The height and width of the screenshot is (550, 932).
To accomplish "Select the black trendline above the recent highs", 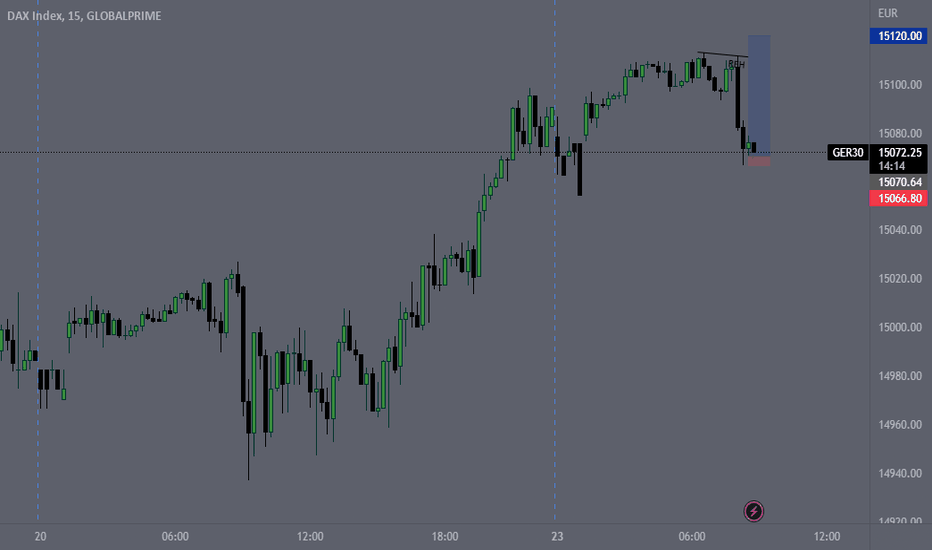I will coord(723,55).
